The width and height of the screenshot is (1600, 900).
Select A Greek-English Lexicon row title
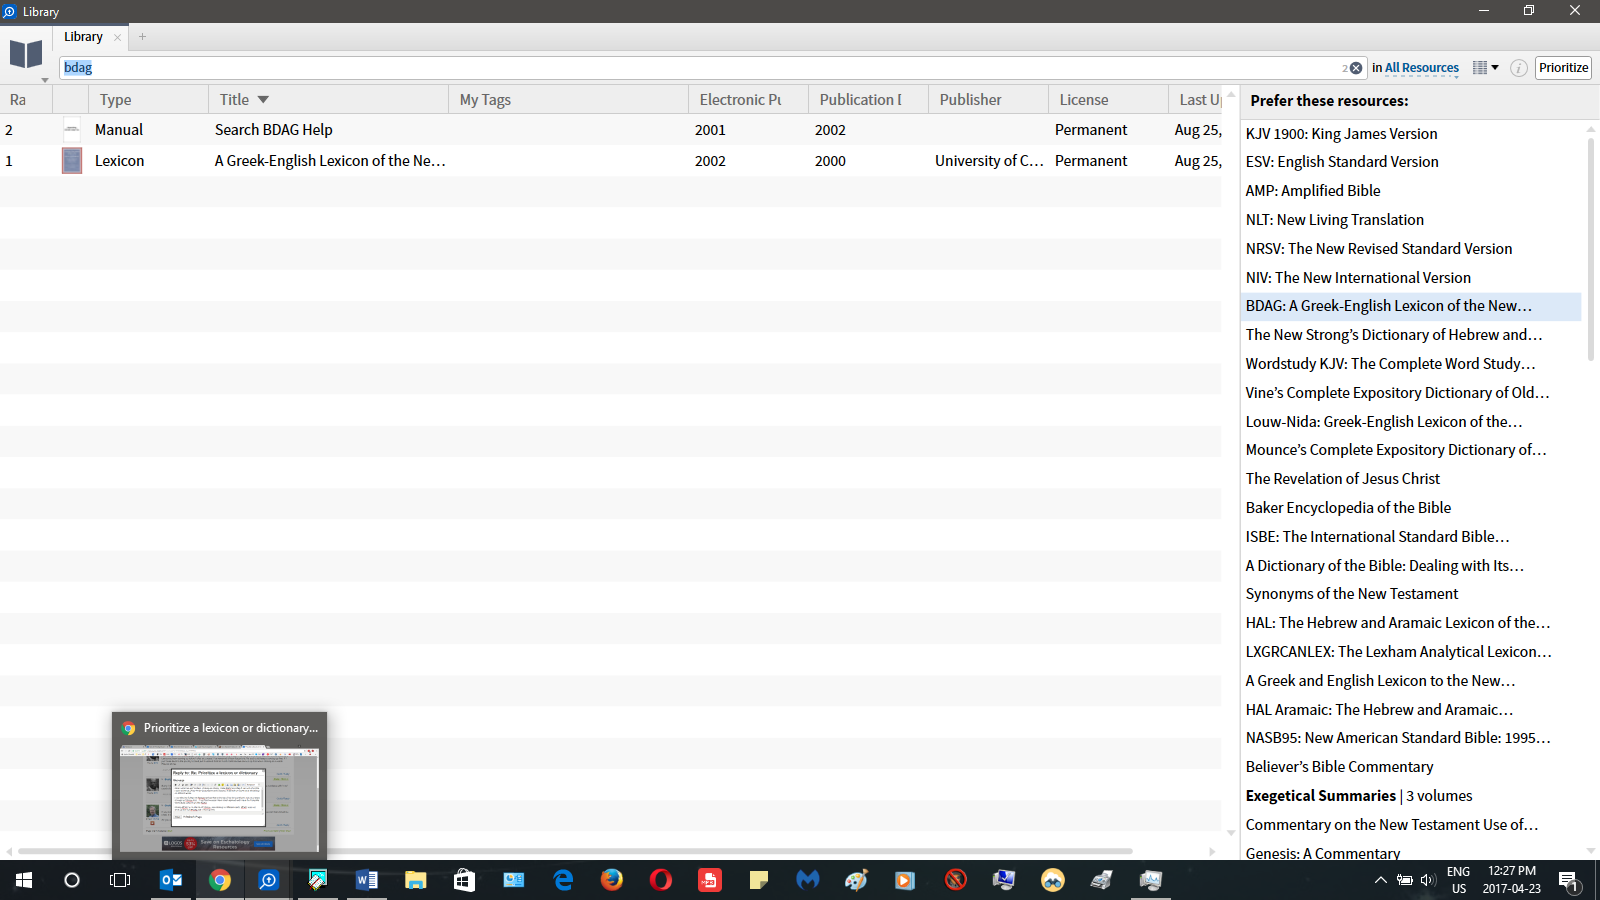(330, 161)
